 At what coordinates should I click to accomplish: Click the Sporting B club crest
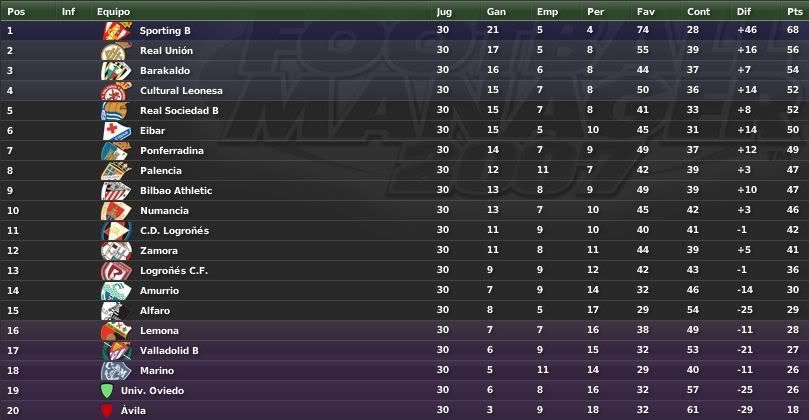[117, 30]
